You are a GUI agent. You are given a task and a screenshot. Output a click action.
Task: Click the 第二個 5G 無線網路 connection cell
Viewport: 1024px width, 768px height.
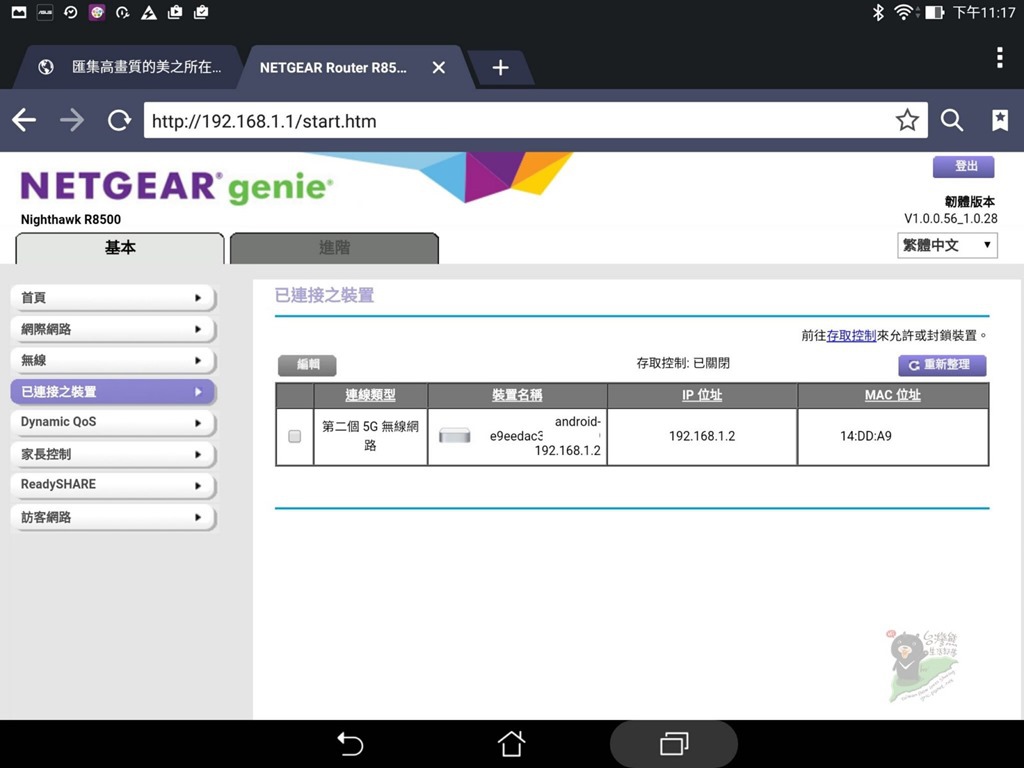pyautogui.click(x=370, y=436)
